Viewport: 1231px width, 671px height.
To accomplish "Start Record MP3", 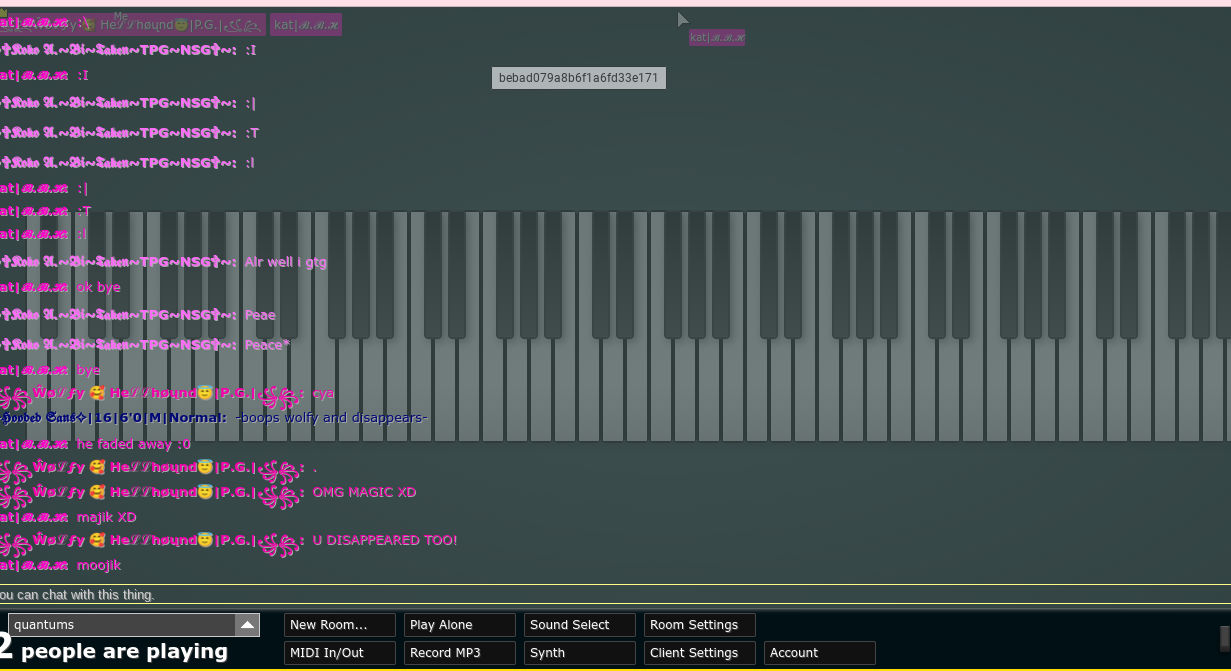I will coord(460,653).
